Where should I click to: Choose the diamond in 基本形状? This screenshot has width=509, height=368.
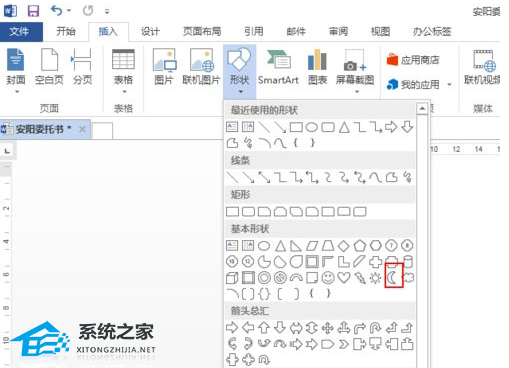344,246
